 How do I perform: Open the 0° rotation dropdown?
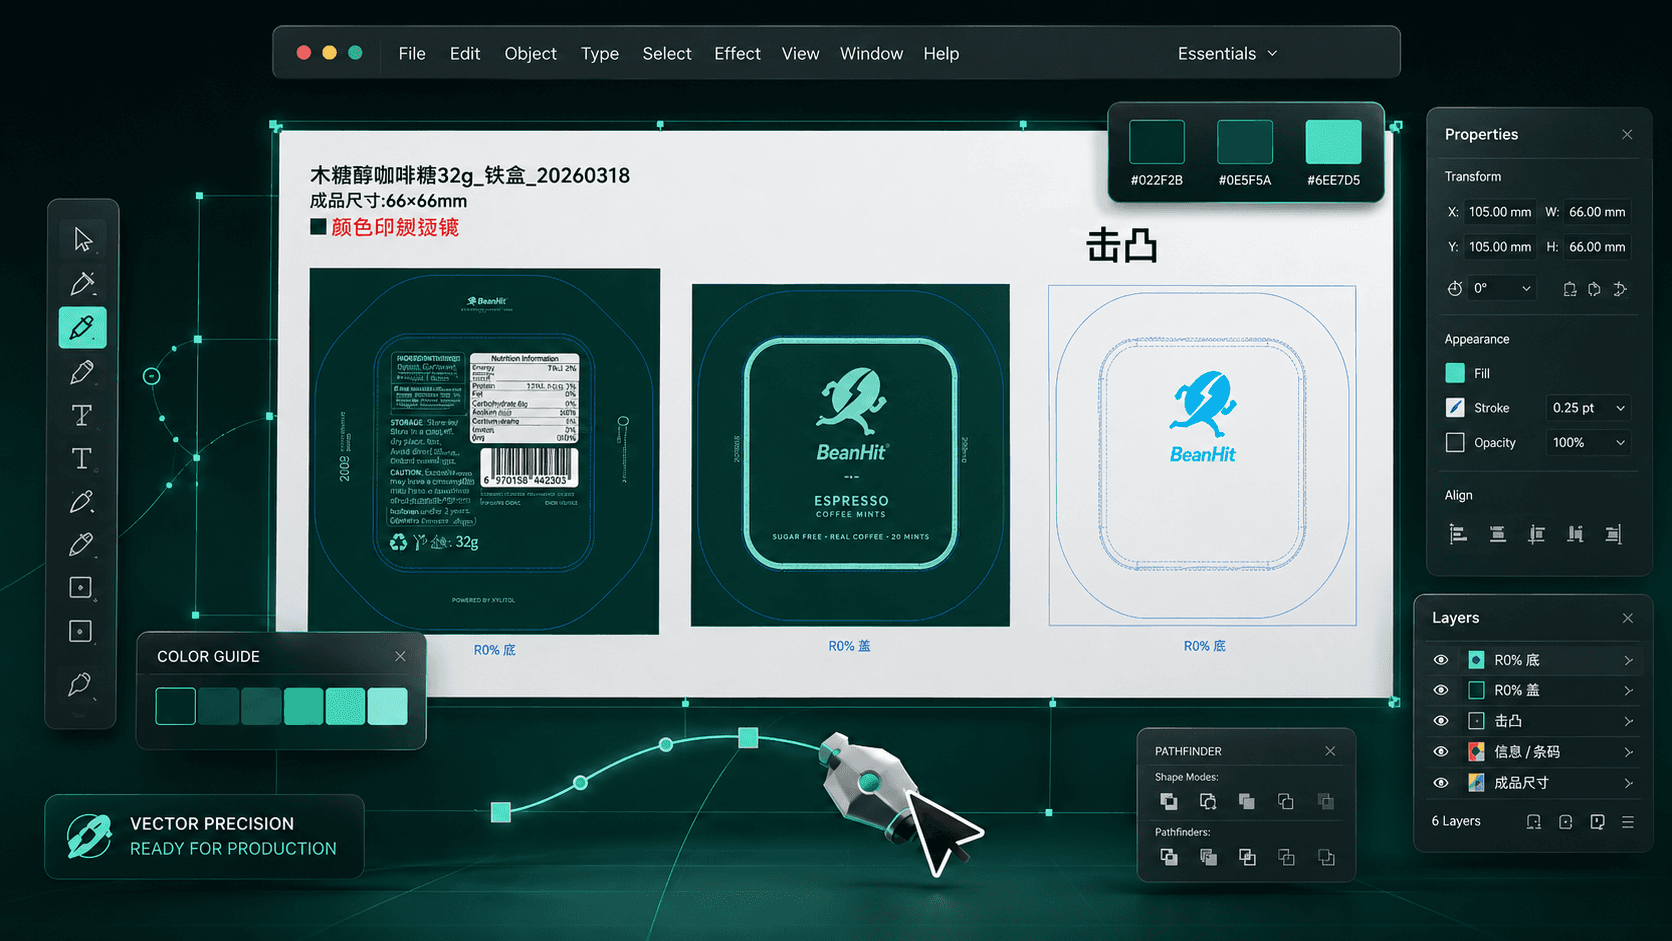(1503, 288)
